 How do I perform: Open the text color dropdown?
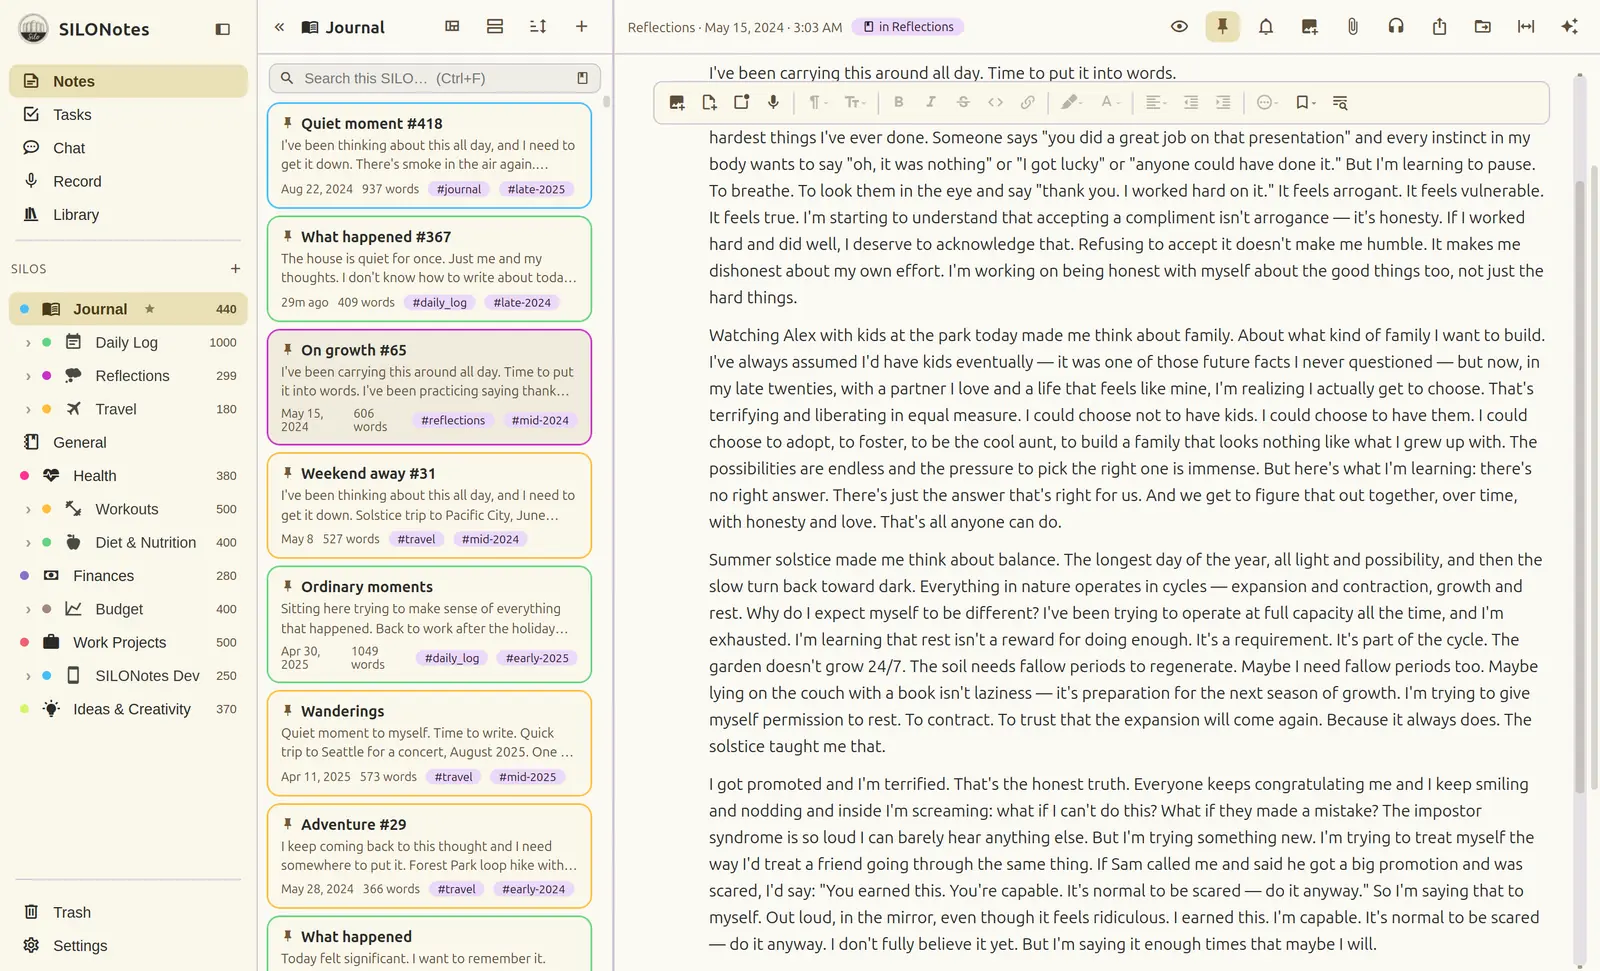pos(1109,102)
